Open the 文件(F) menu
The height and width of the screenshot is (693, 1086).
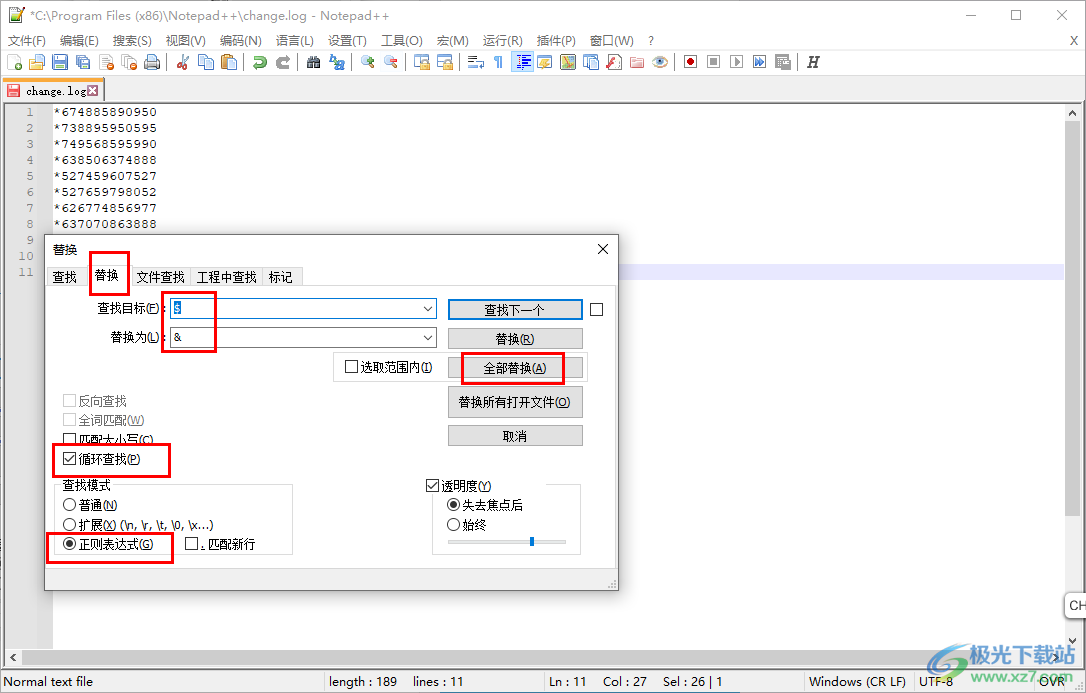[26, 41]
